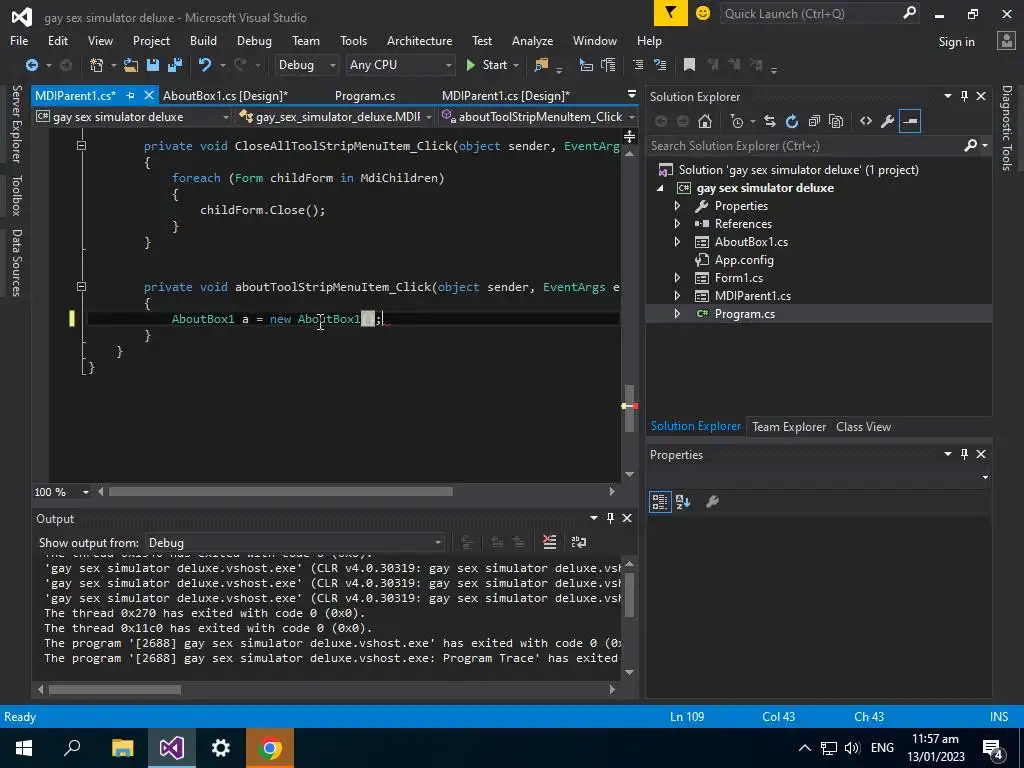
Task: Open Windows Start menu on taskbar
Action: point(24,748)
